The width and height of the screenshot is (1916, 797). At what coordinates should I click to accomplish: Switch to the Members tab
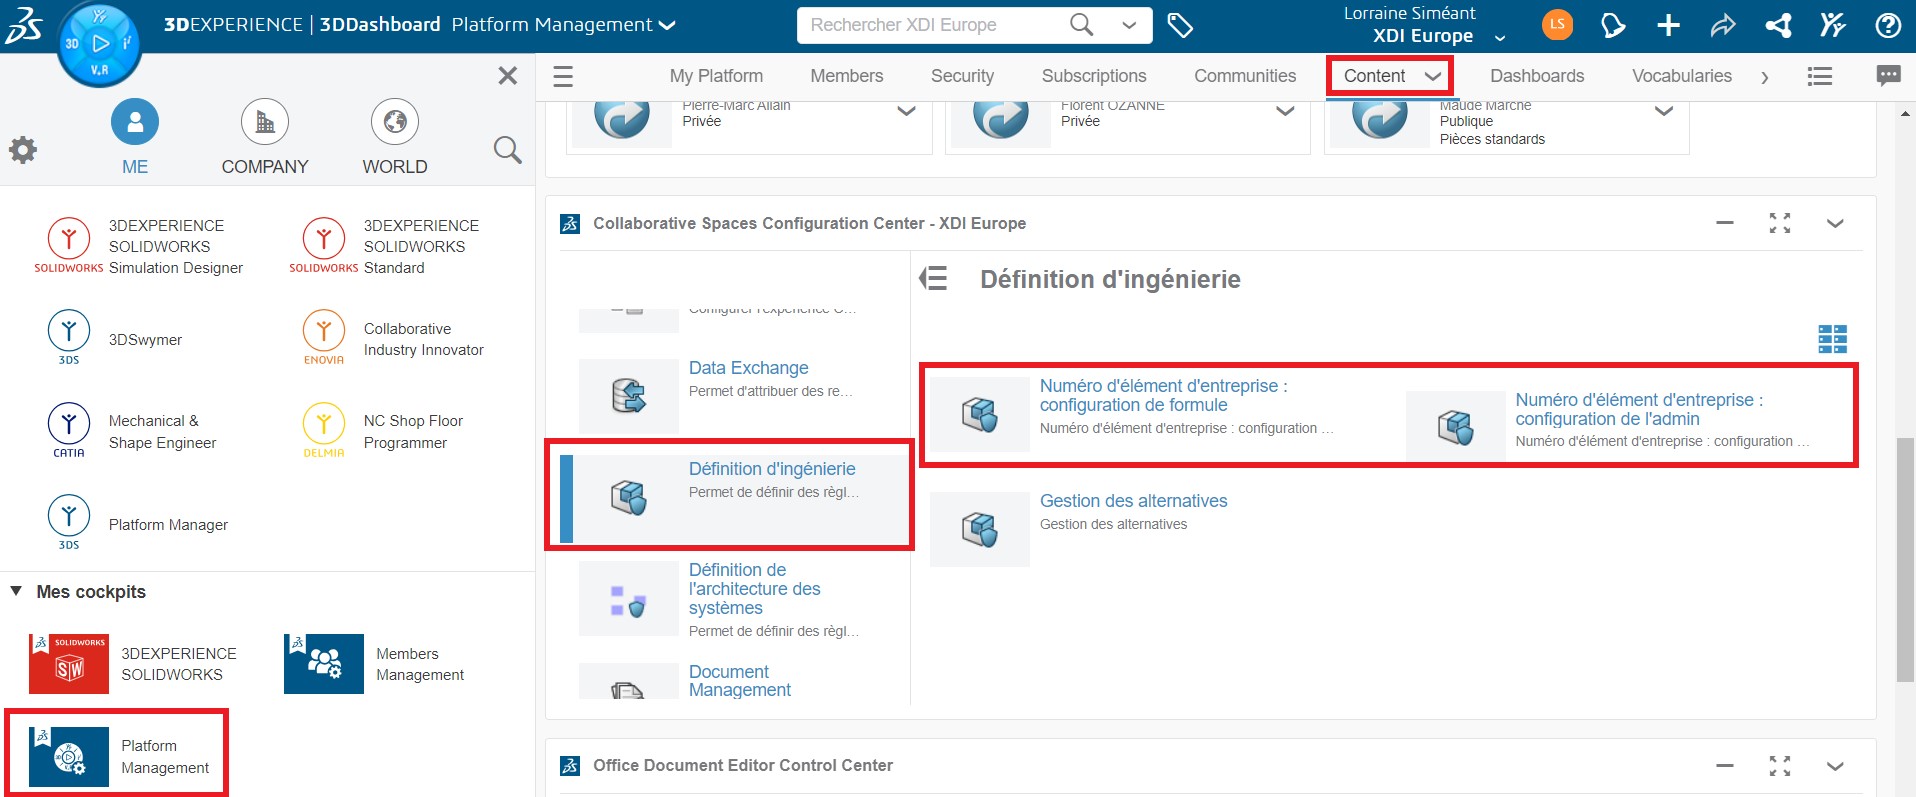click(846, 76)
